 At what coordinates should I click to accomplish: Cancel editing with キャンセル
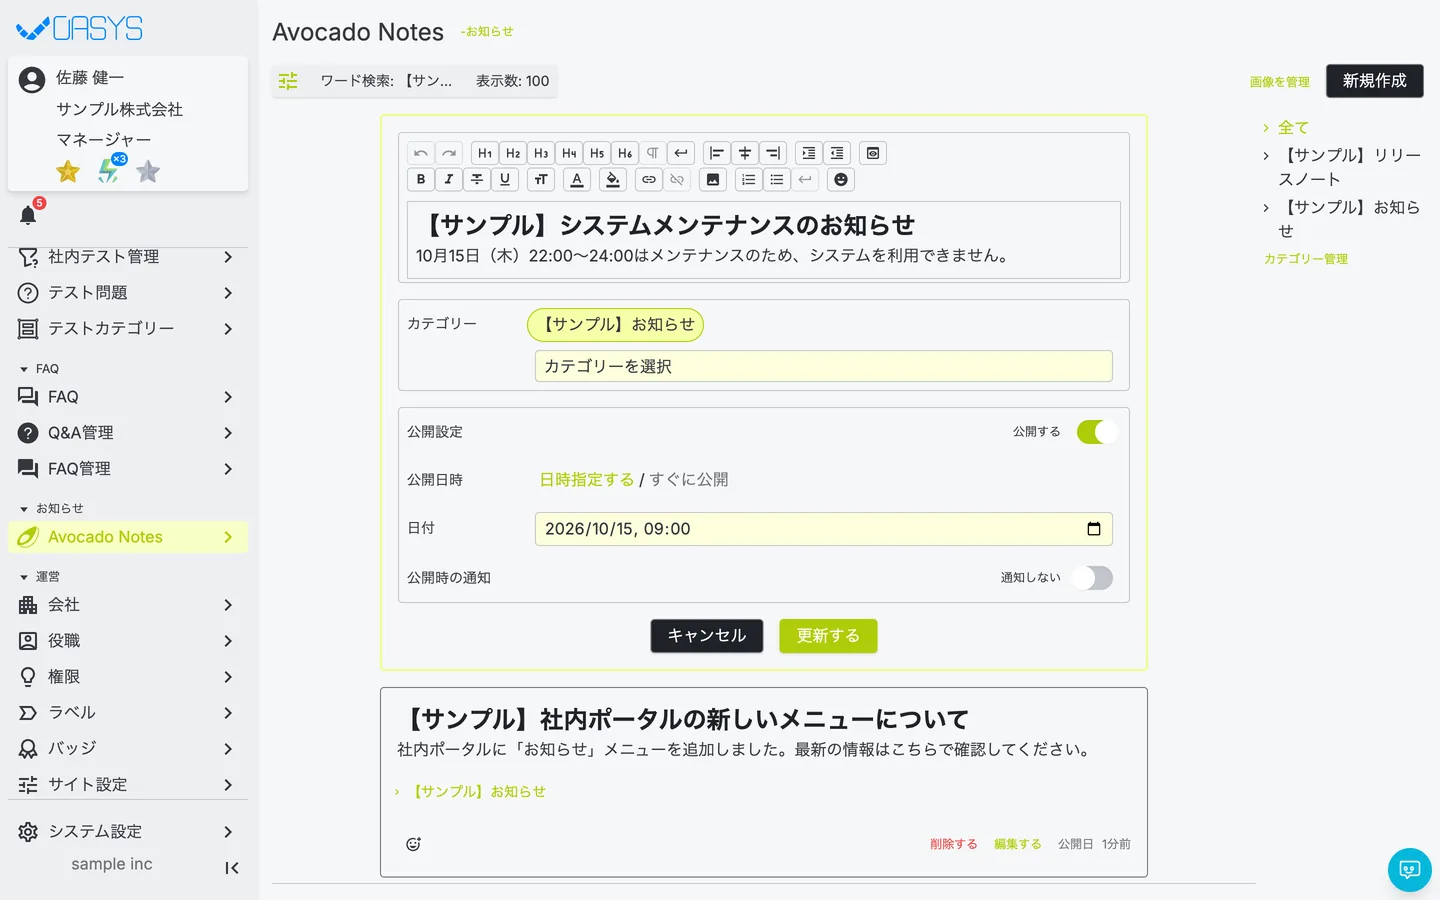(x=707, y=636)
